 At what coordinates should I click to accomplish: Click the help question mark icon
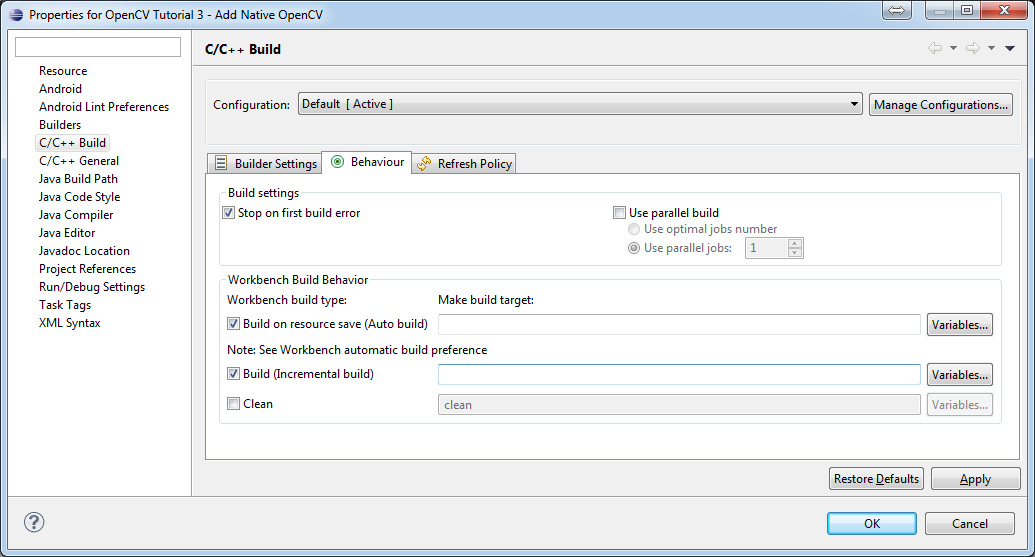point(34,522)
